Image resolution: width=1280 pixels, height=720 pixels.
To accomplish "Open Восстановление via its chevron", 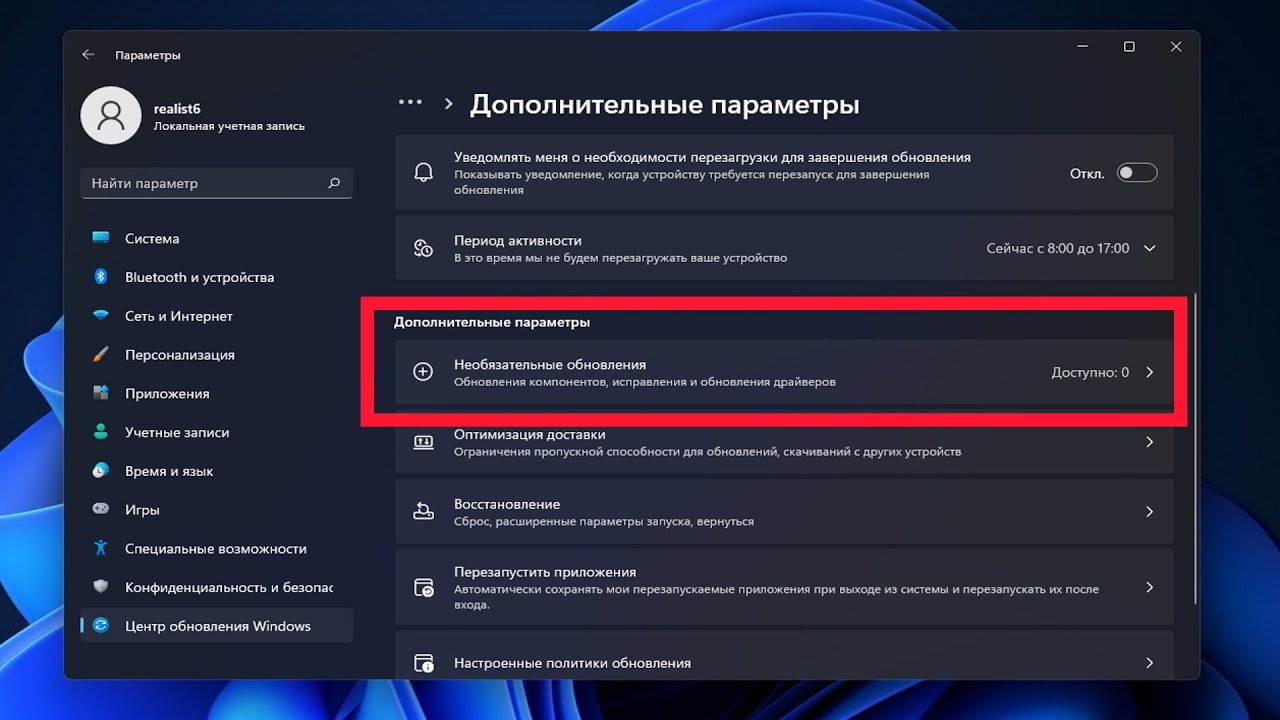I will click(1149, 511).
